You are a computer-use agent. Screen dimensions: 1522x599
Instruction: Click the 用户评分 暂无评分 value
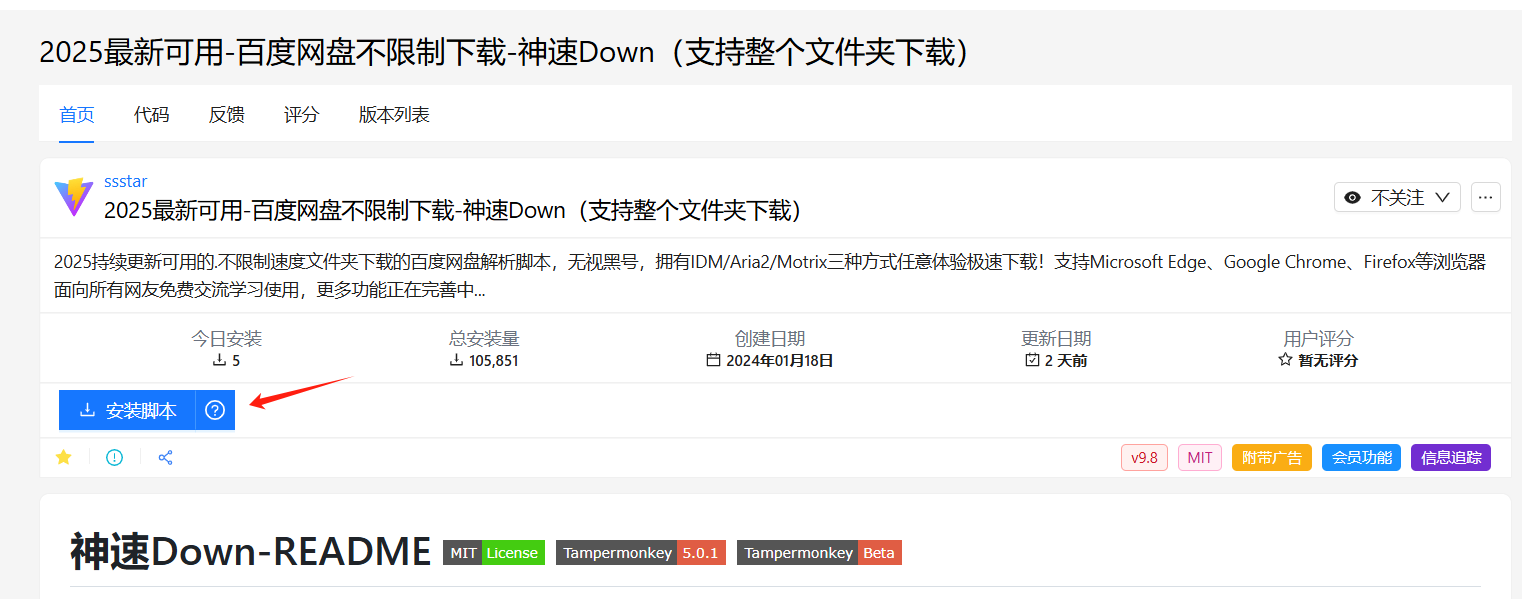(x=1318, y=361)
